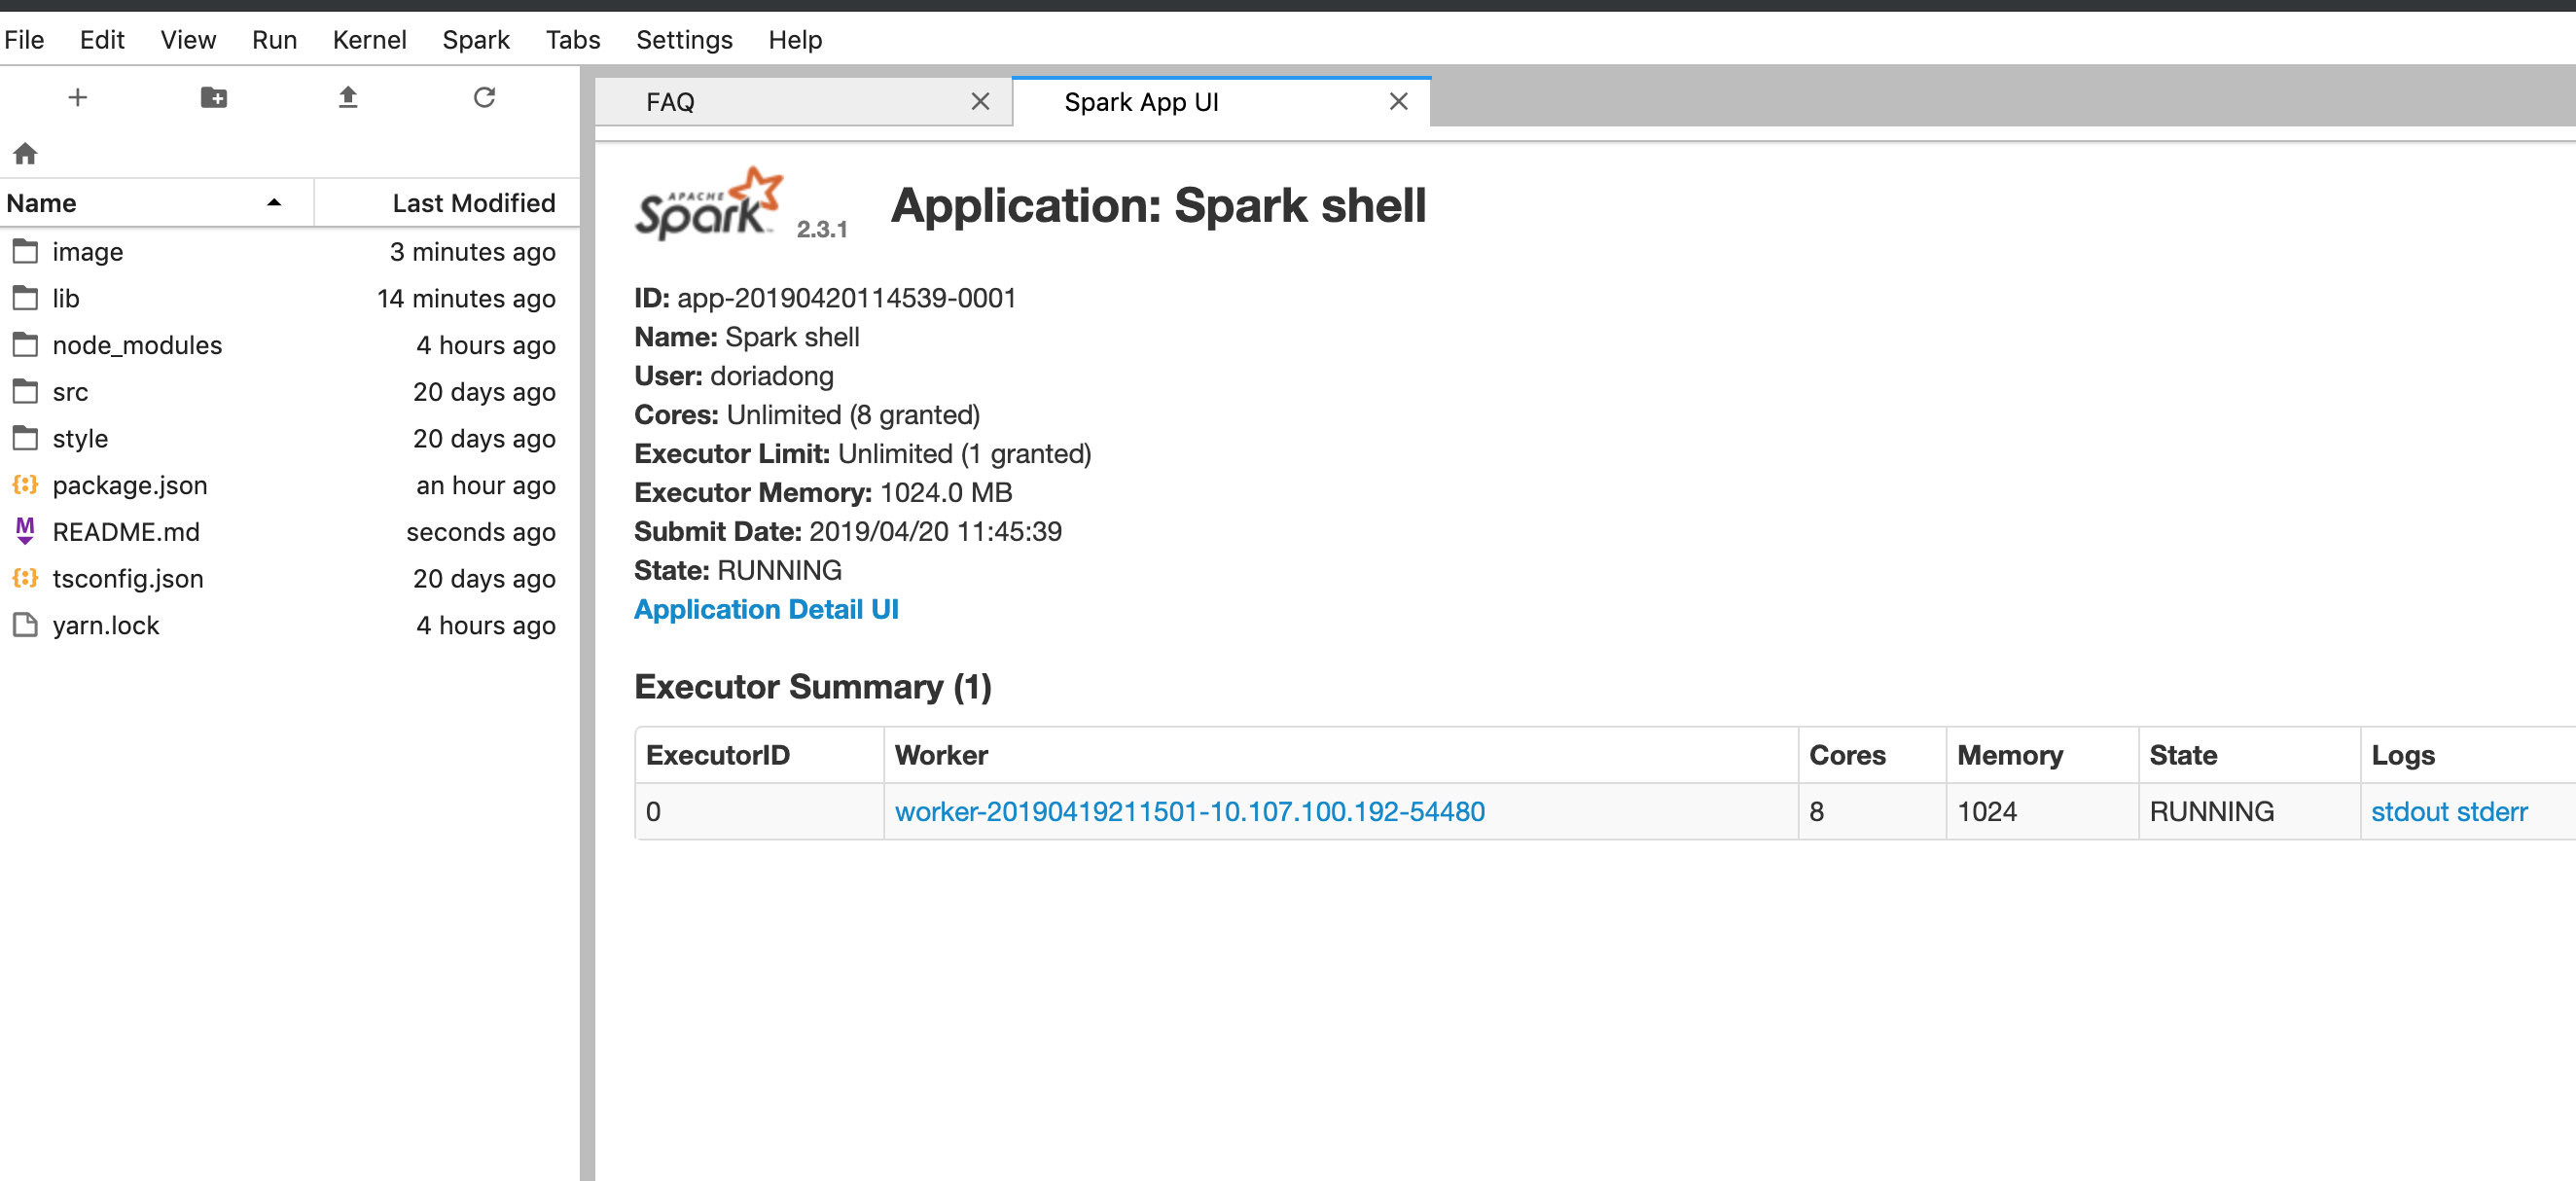Go to the home directory icon
The height and width of the screenshot is (1181, 2576).
pos(25,154)
